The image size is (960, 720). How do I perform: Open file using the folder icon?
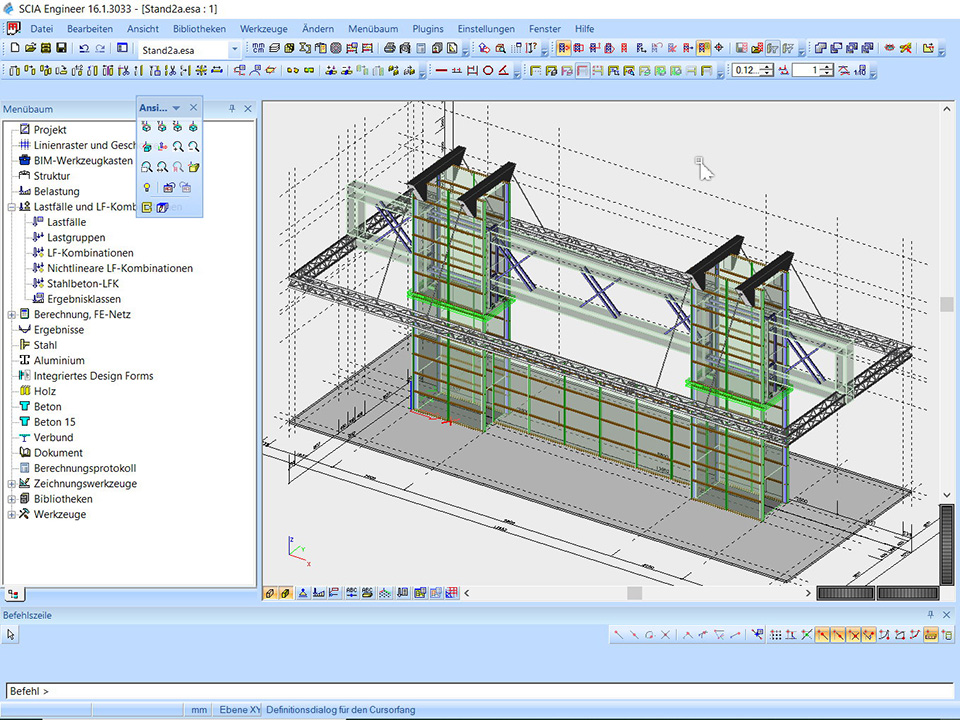[29, 48]
